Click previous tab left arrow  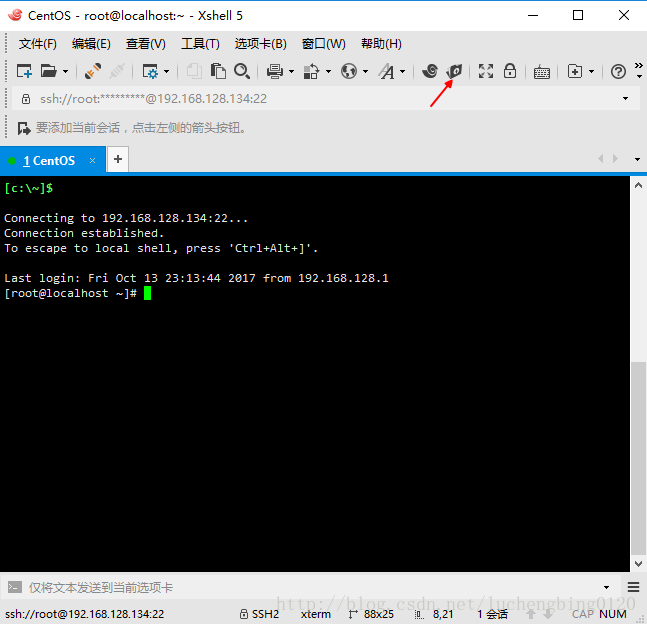[x=601, y=159]
